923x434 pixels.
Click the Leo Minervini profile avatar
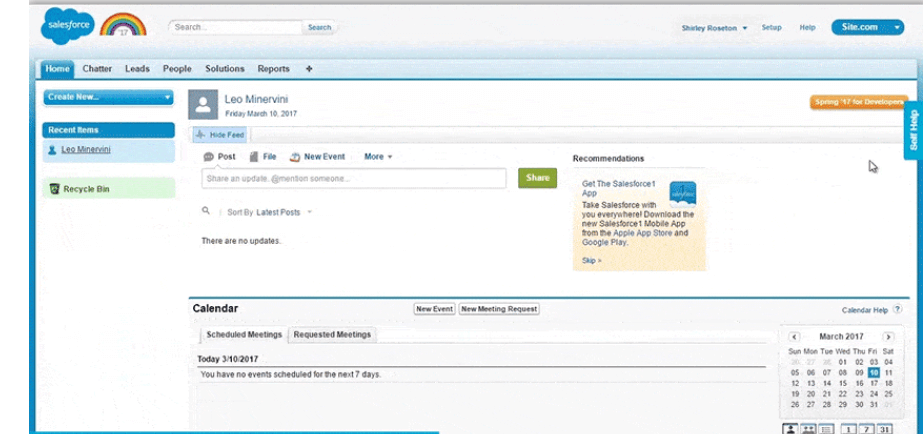pyautogui.click(x=203, y=105)
